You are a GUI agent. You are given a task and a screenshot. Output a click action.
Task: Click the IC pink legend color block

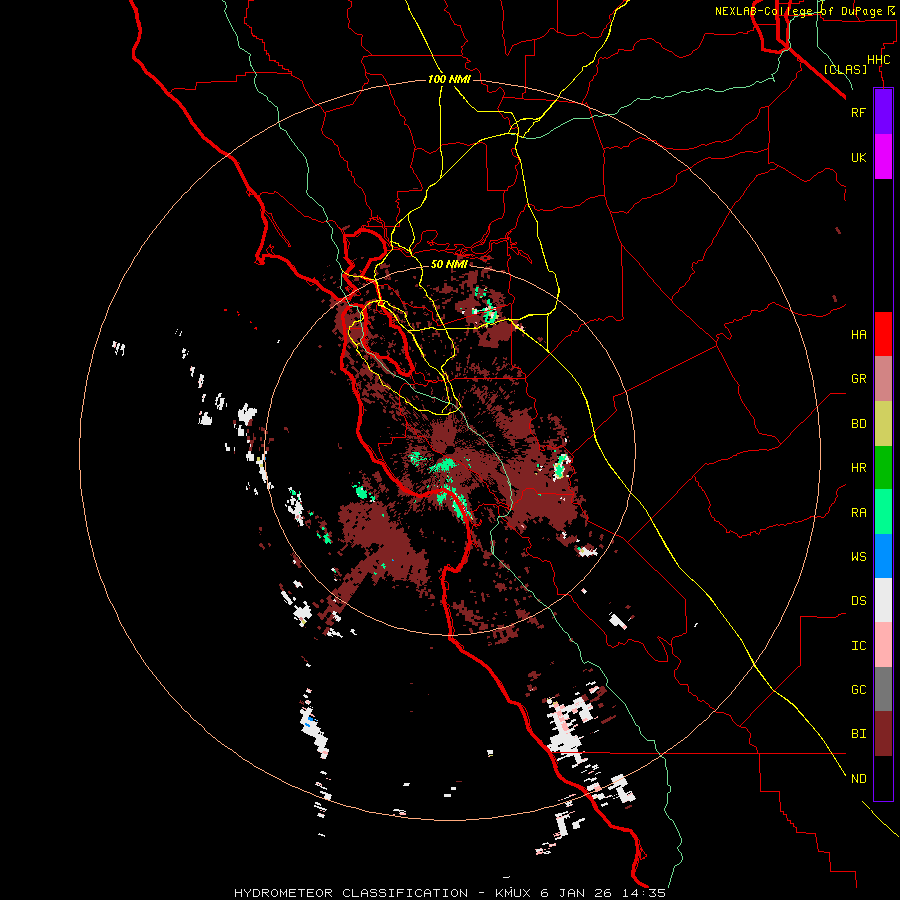883,645
